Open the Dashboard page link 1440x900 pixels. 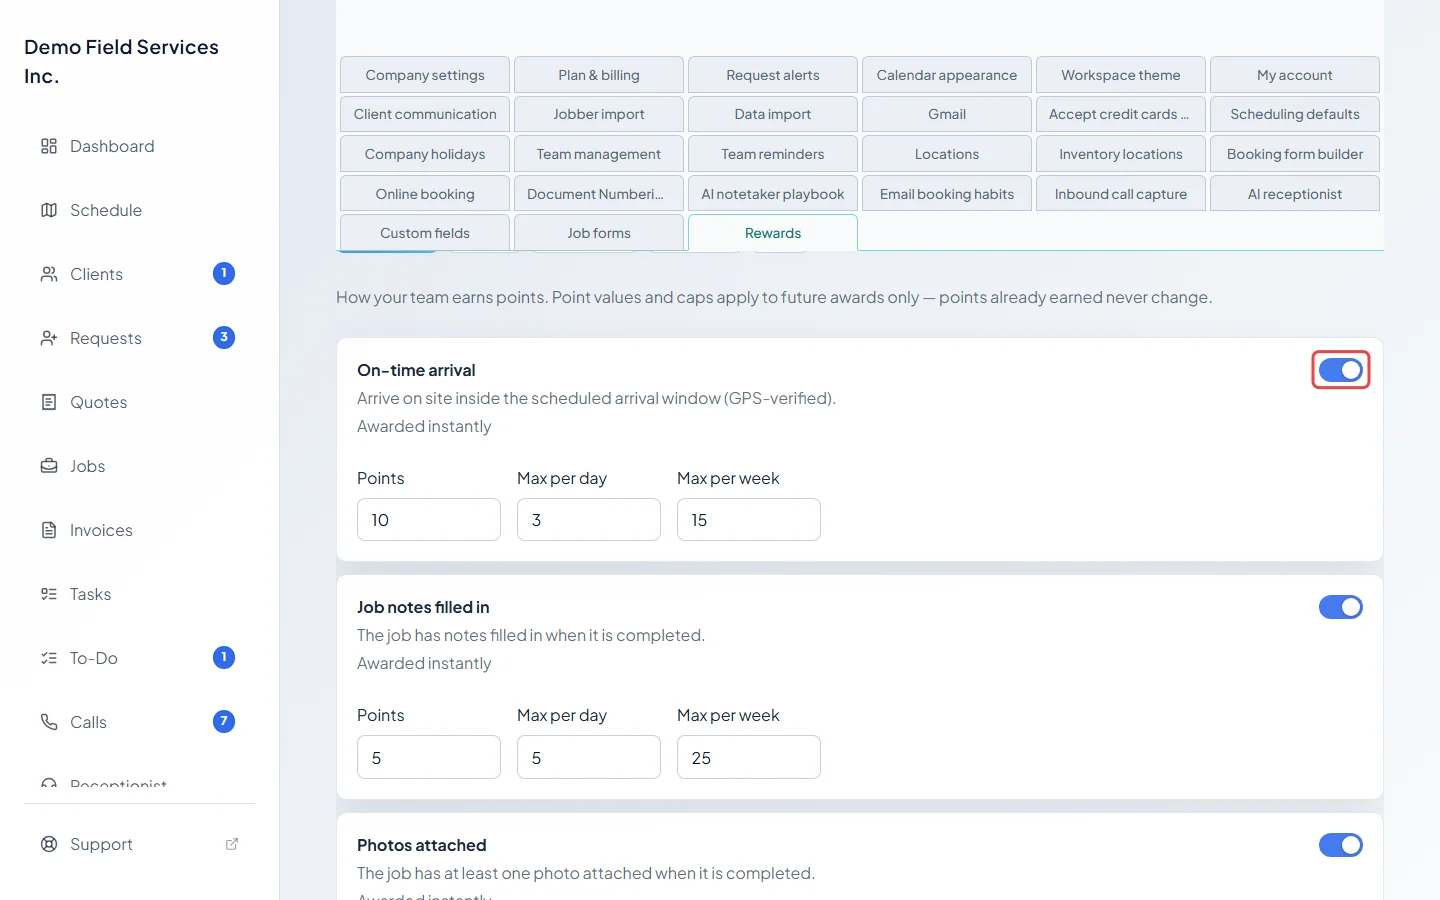pyautogui.click(x=140, y=146)
